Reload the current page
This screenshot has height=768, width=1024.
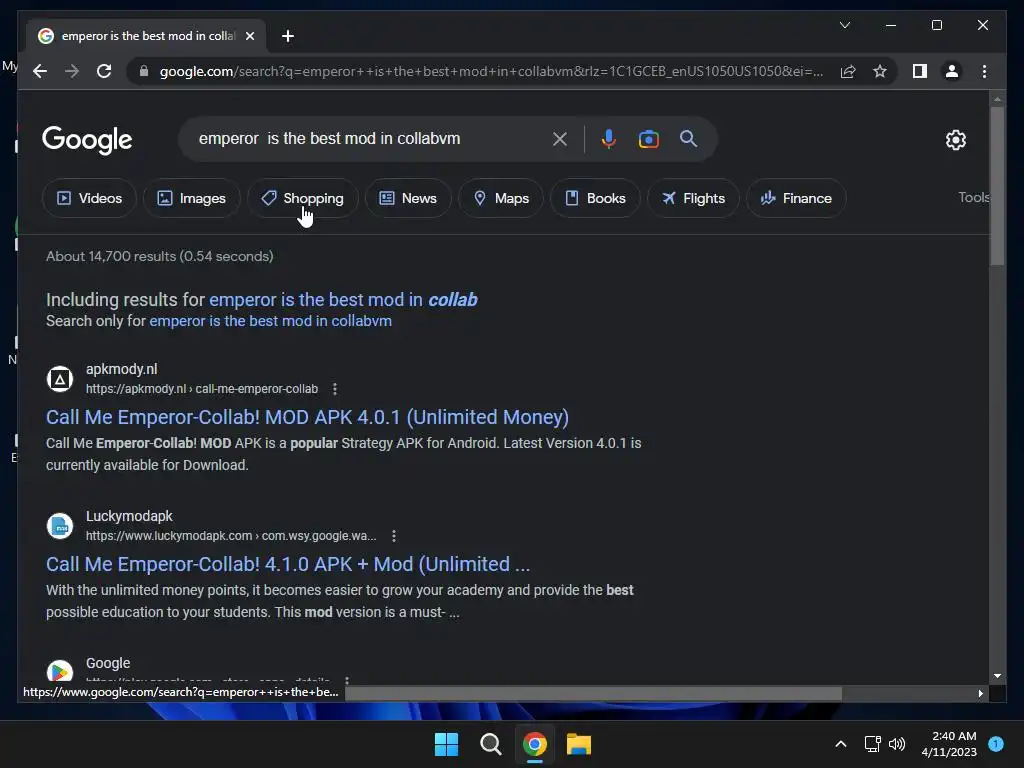tap(104, 71)
